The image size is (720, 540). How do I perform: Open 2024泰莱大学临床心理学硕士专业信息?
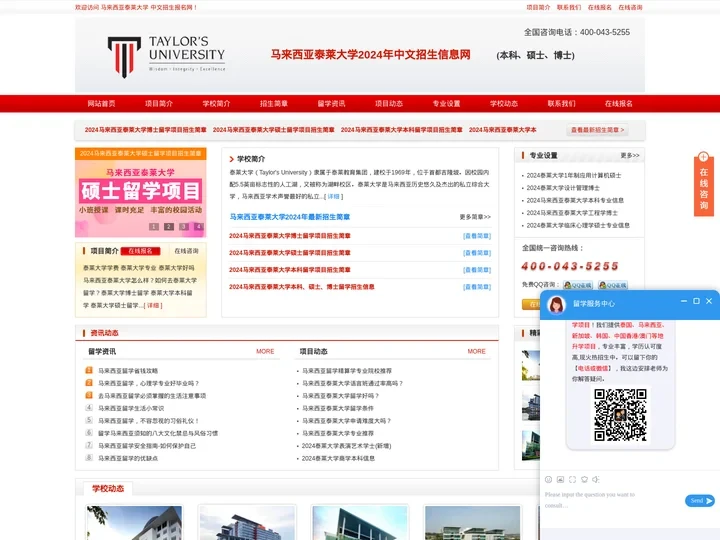(578, 225)
